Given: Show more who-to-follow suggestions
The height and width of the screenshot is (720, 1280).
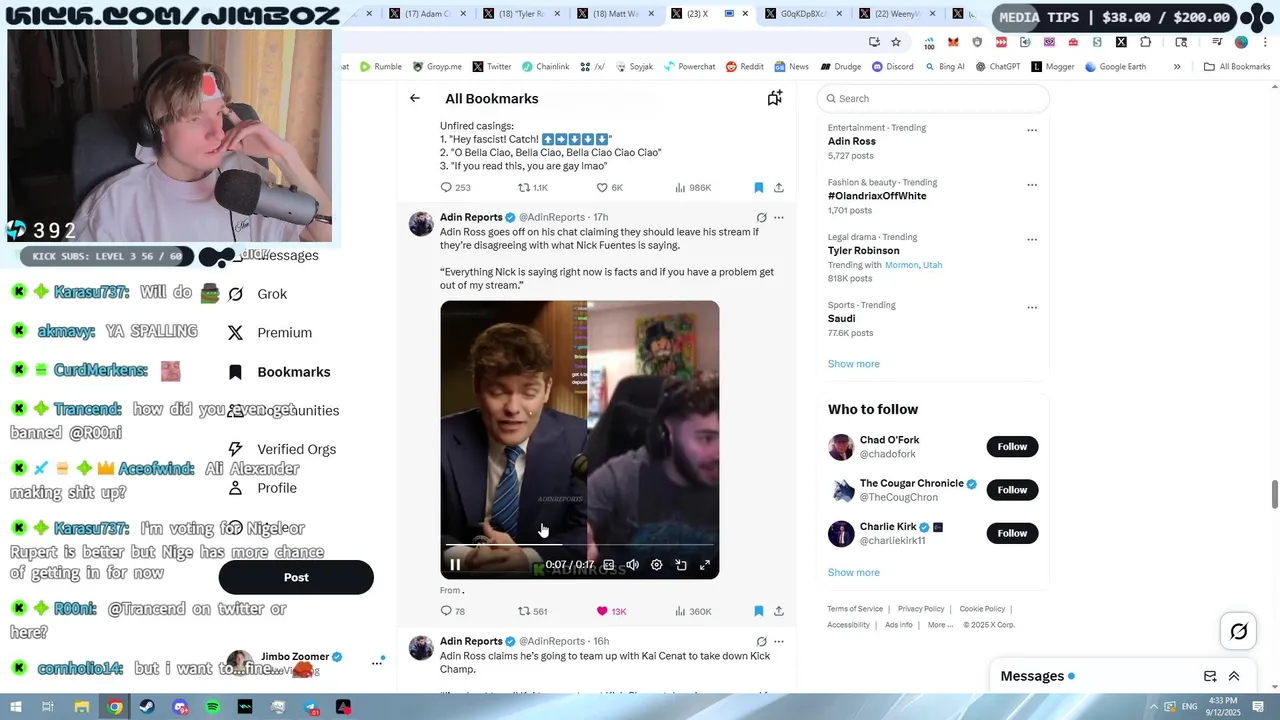Looking at the screenshot, I should coord(853,573).
